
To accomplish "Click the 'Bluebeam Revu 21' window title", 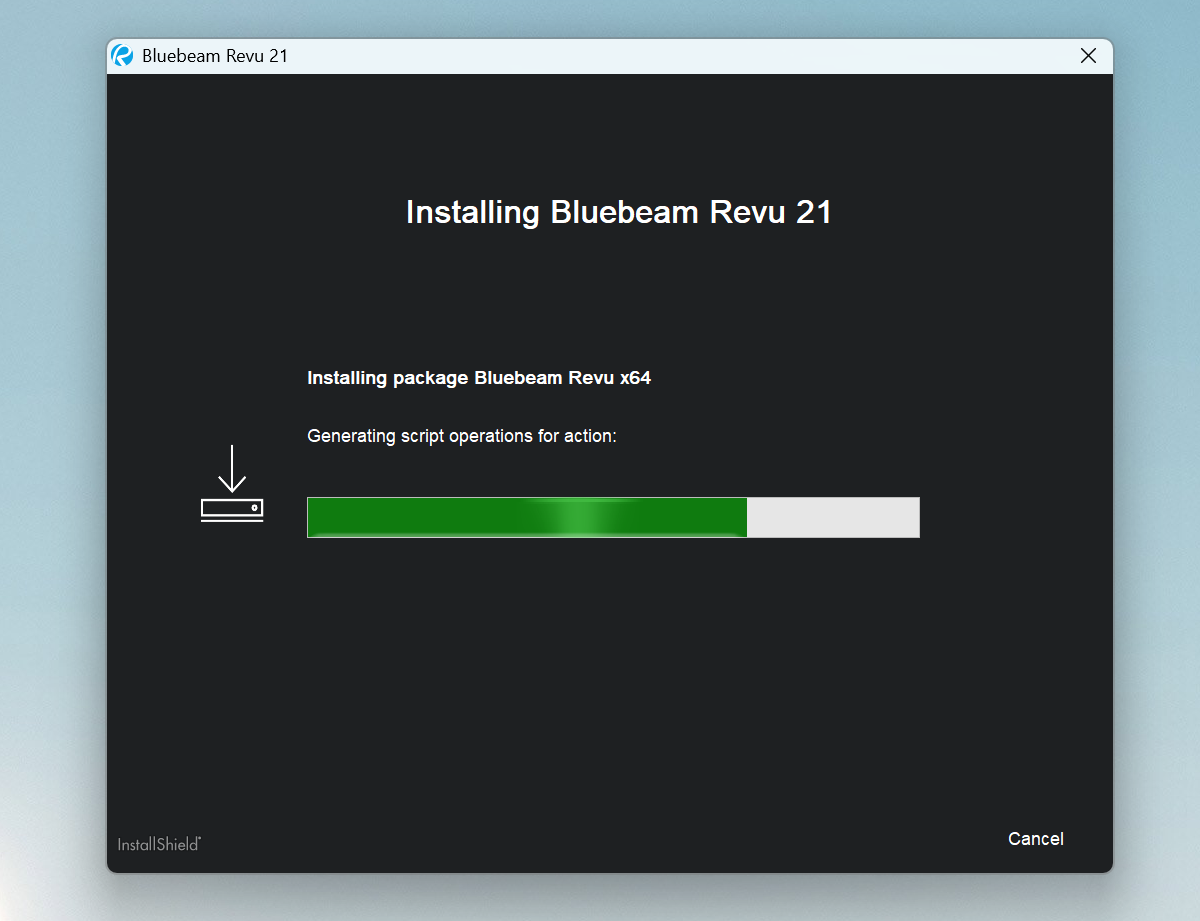I will pyautogui.click(x=215, y=56).
